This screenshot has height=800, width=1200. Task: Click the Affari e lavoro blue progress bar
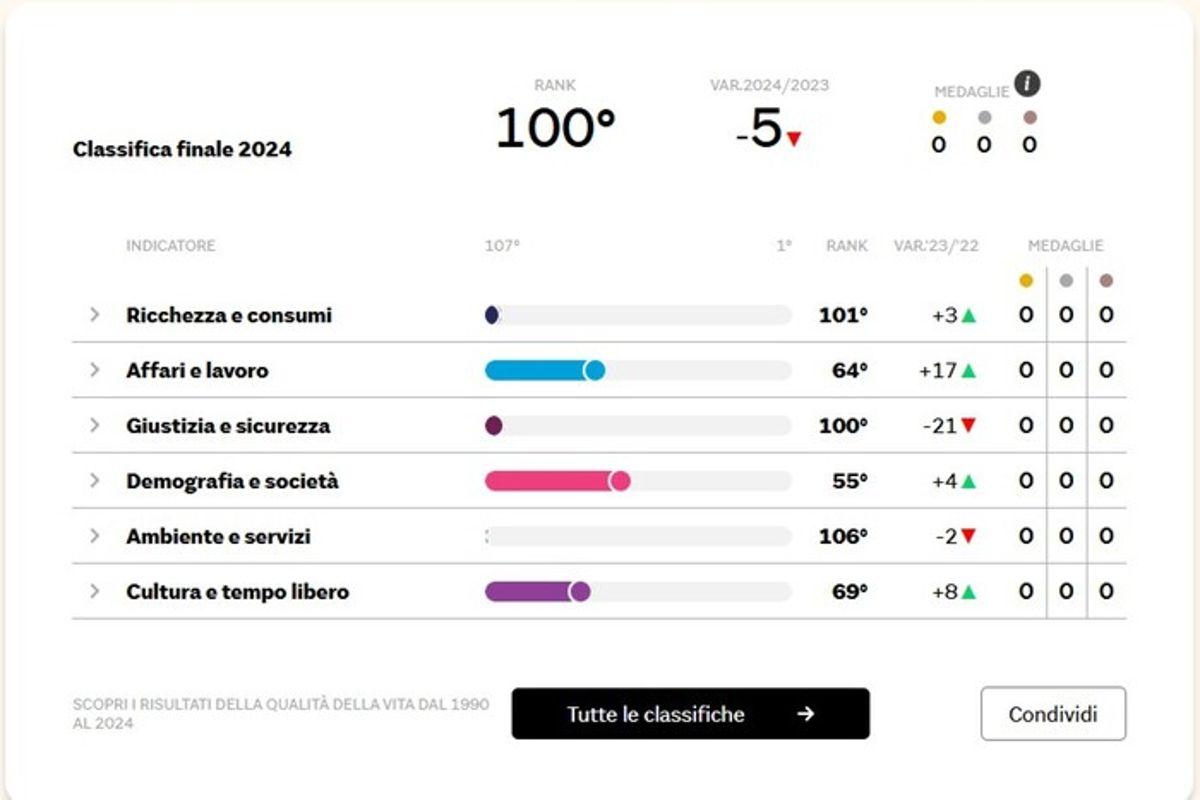545,371
